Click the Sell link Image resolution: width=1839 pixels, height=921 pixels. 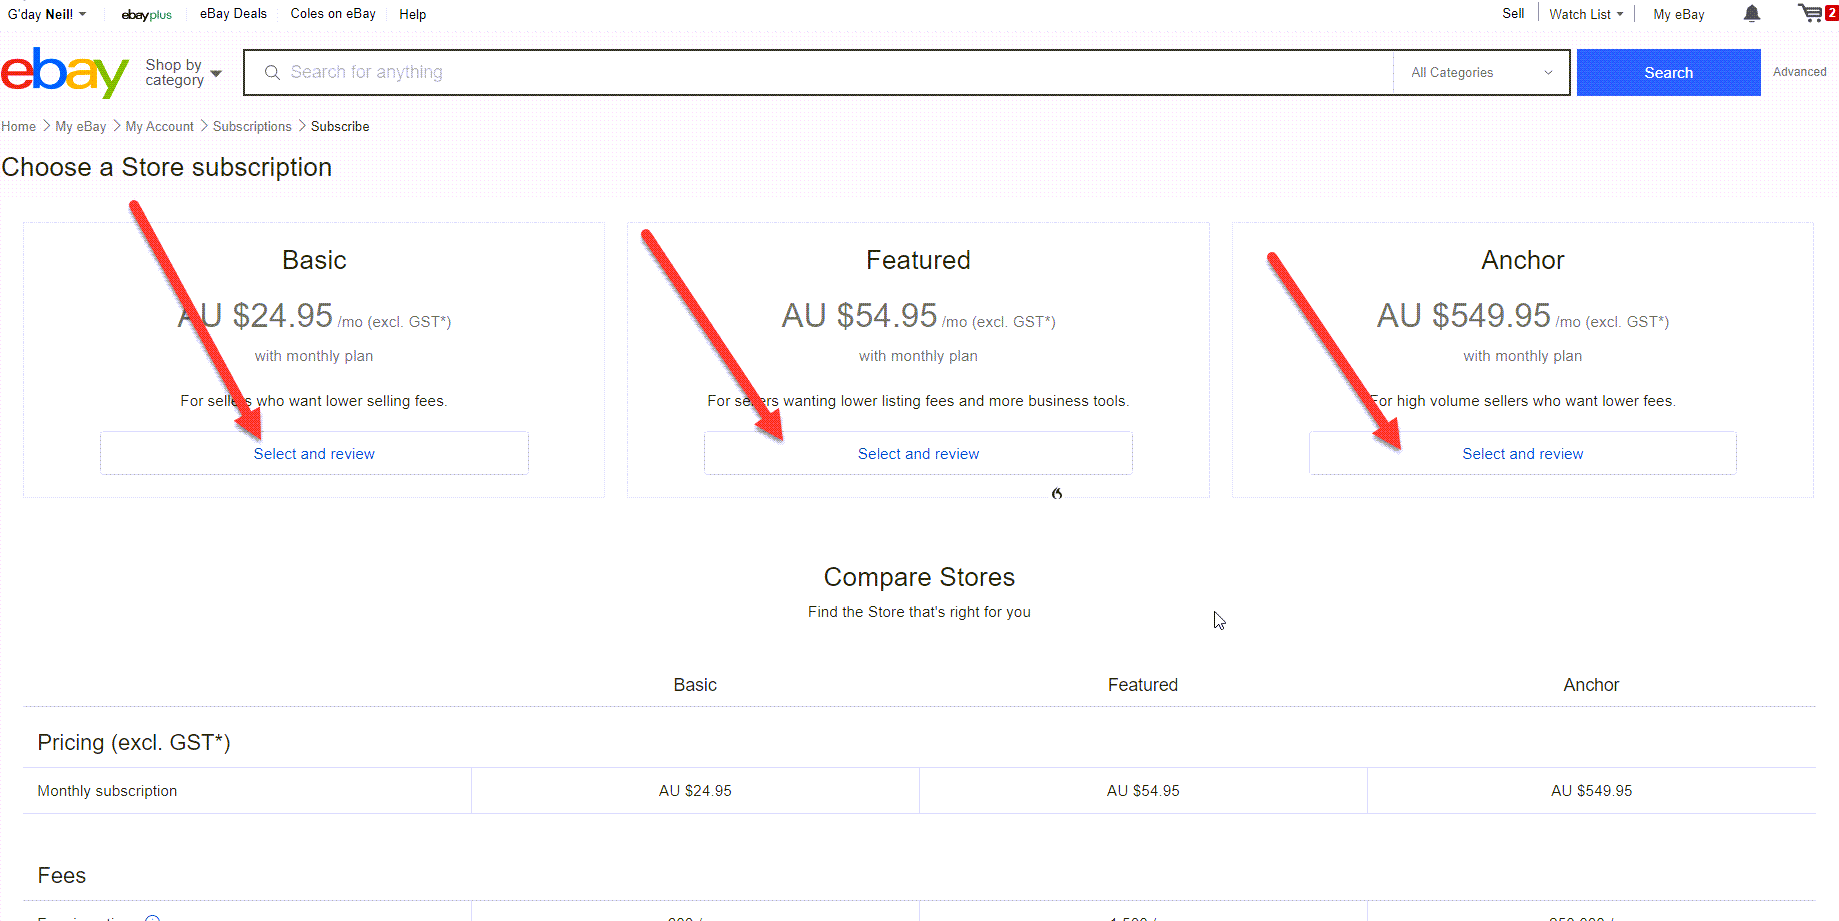1513,14
